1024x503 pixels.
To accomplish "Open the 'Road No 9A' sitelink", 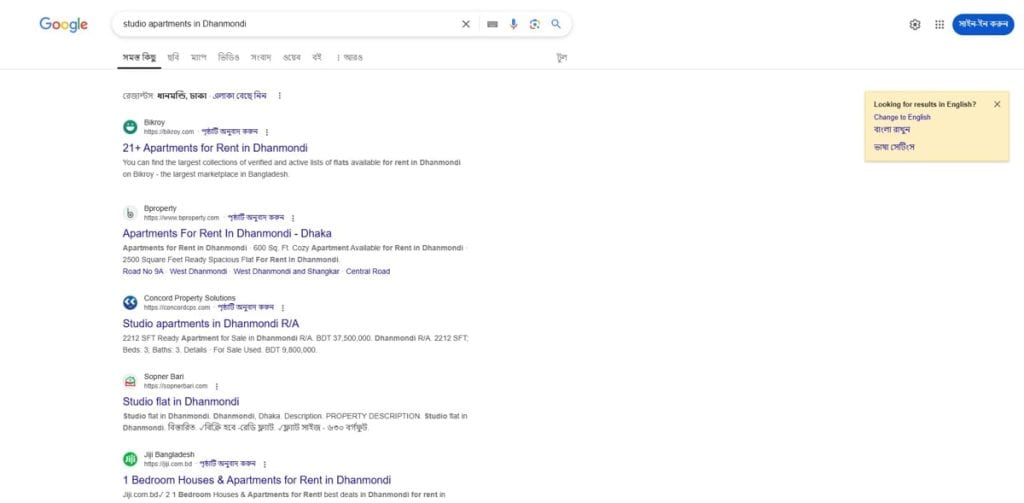I will click(x=143, y=271).
